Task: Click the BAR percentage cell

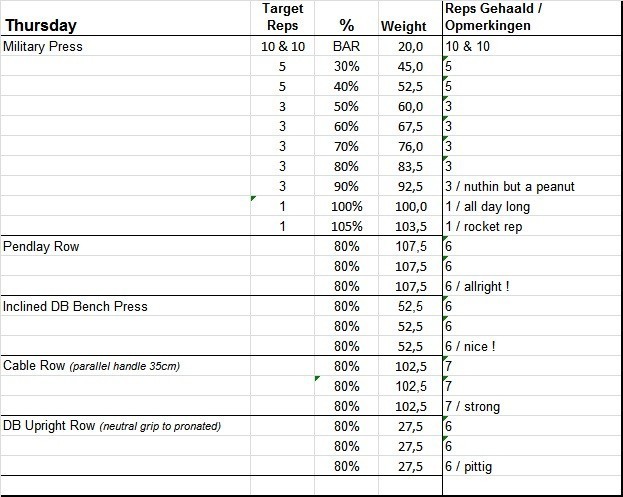Action: click(x=346, y=46)
